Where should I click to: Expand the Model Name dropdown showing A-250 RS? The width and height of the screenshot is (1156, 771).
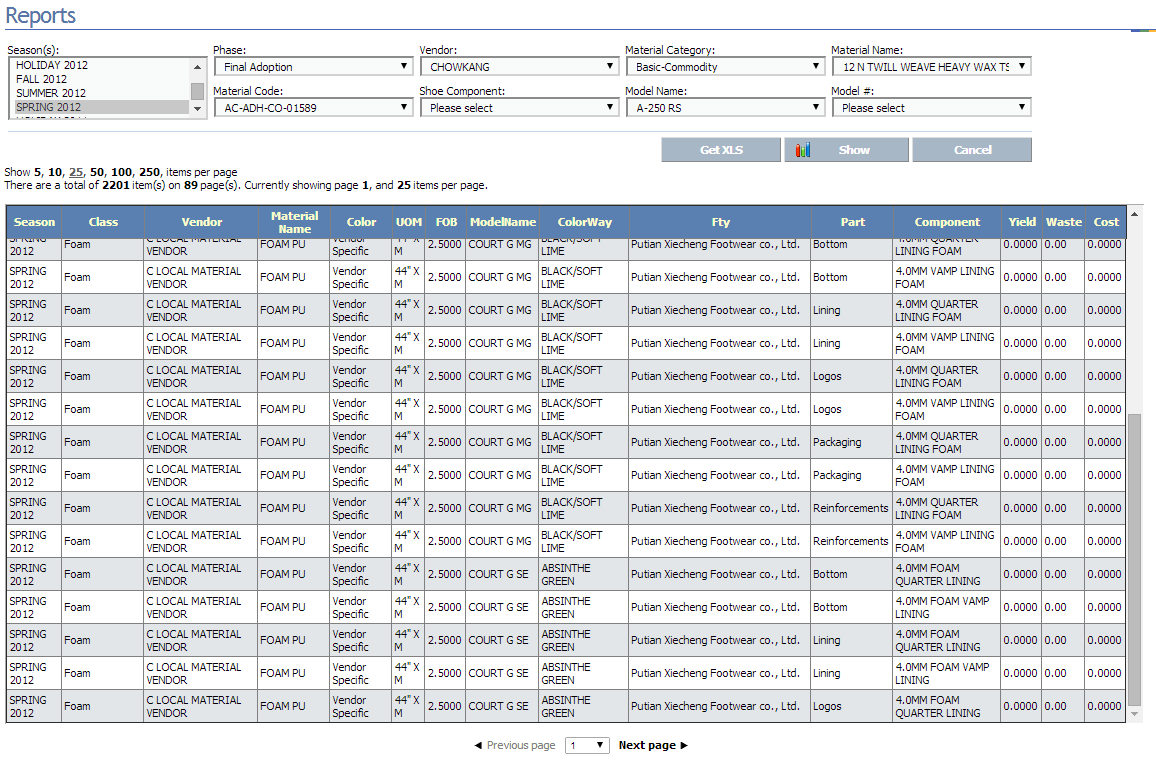[x=725, y=108]
